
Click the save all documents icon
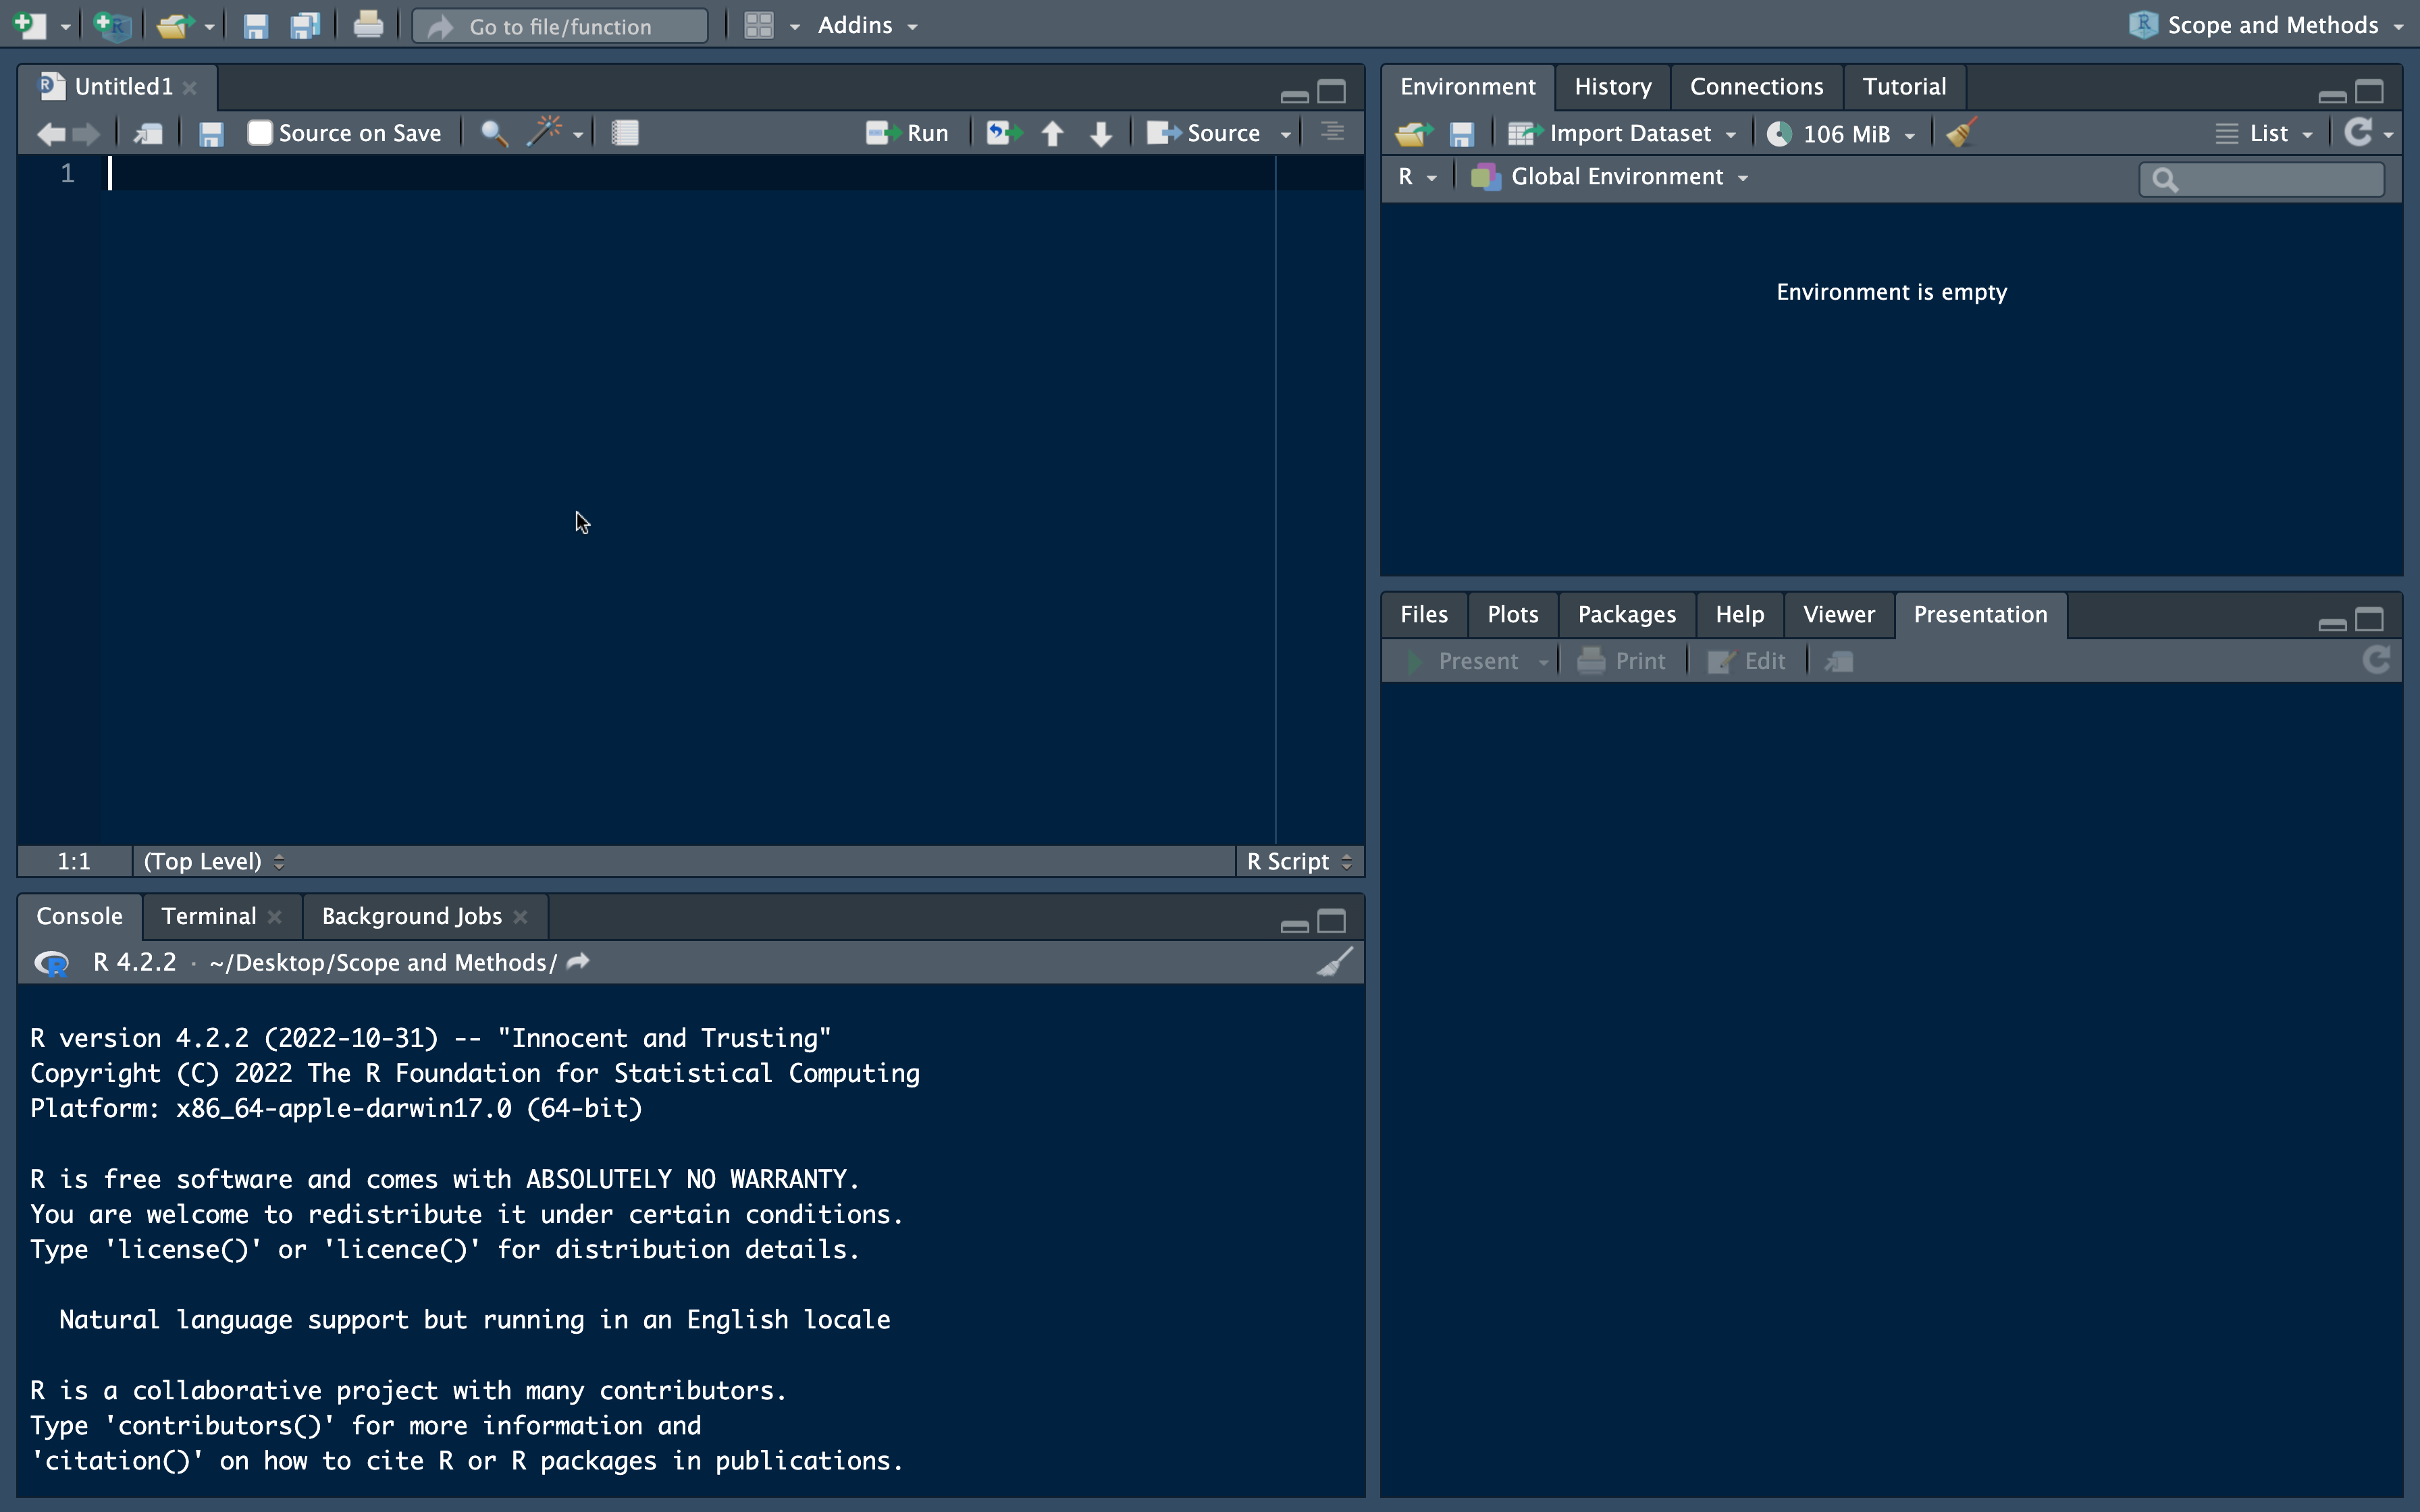tap(304, 26)
